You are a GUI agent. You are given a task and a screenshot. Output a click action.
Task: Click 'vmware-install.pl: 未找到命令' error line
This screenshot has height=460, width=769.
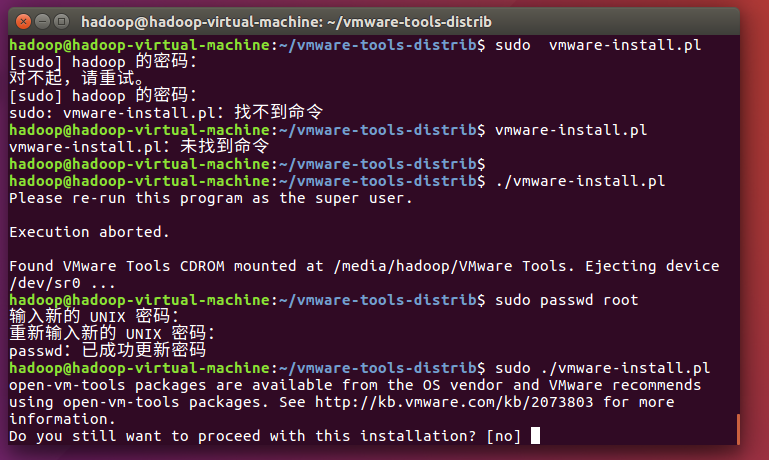pos(138,147)
